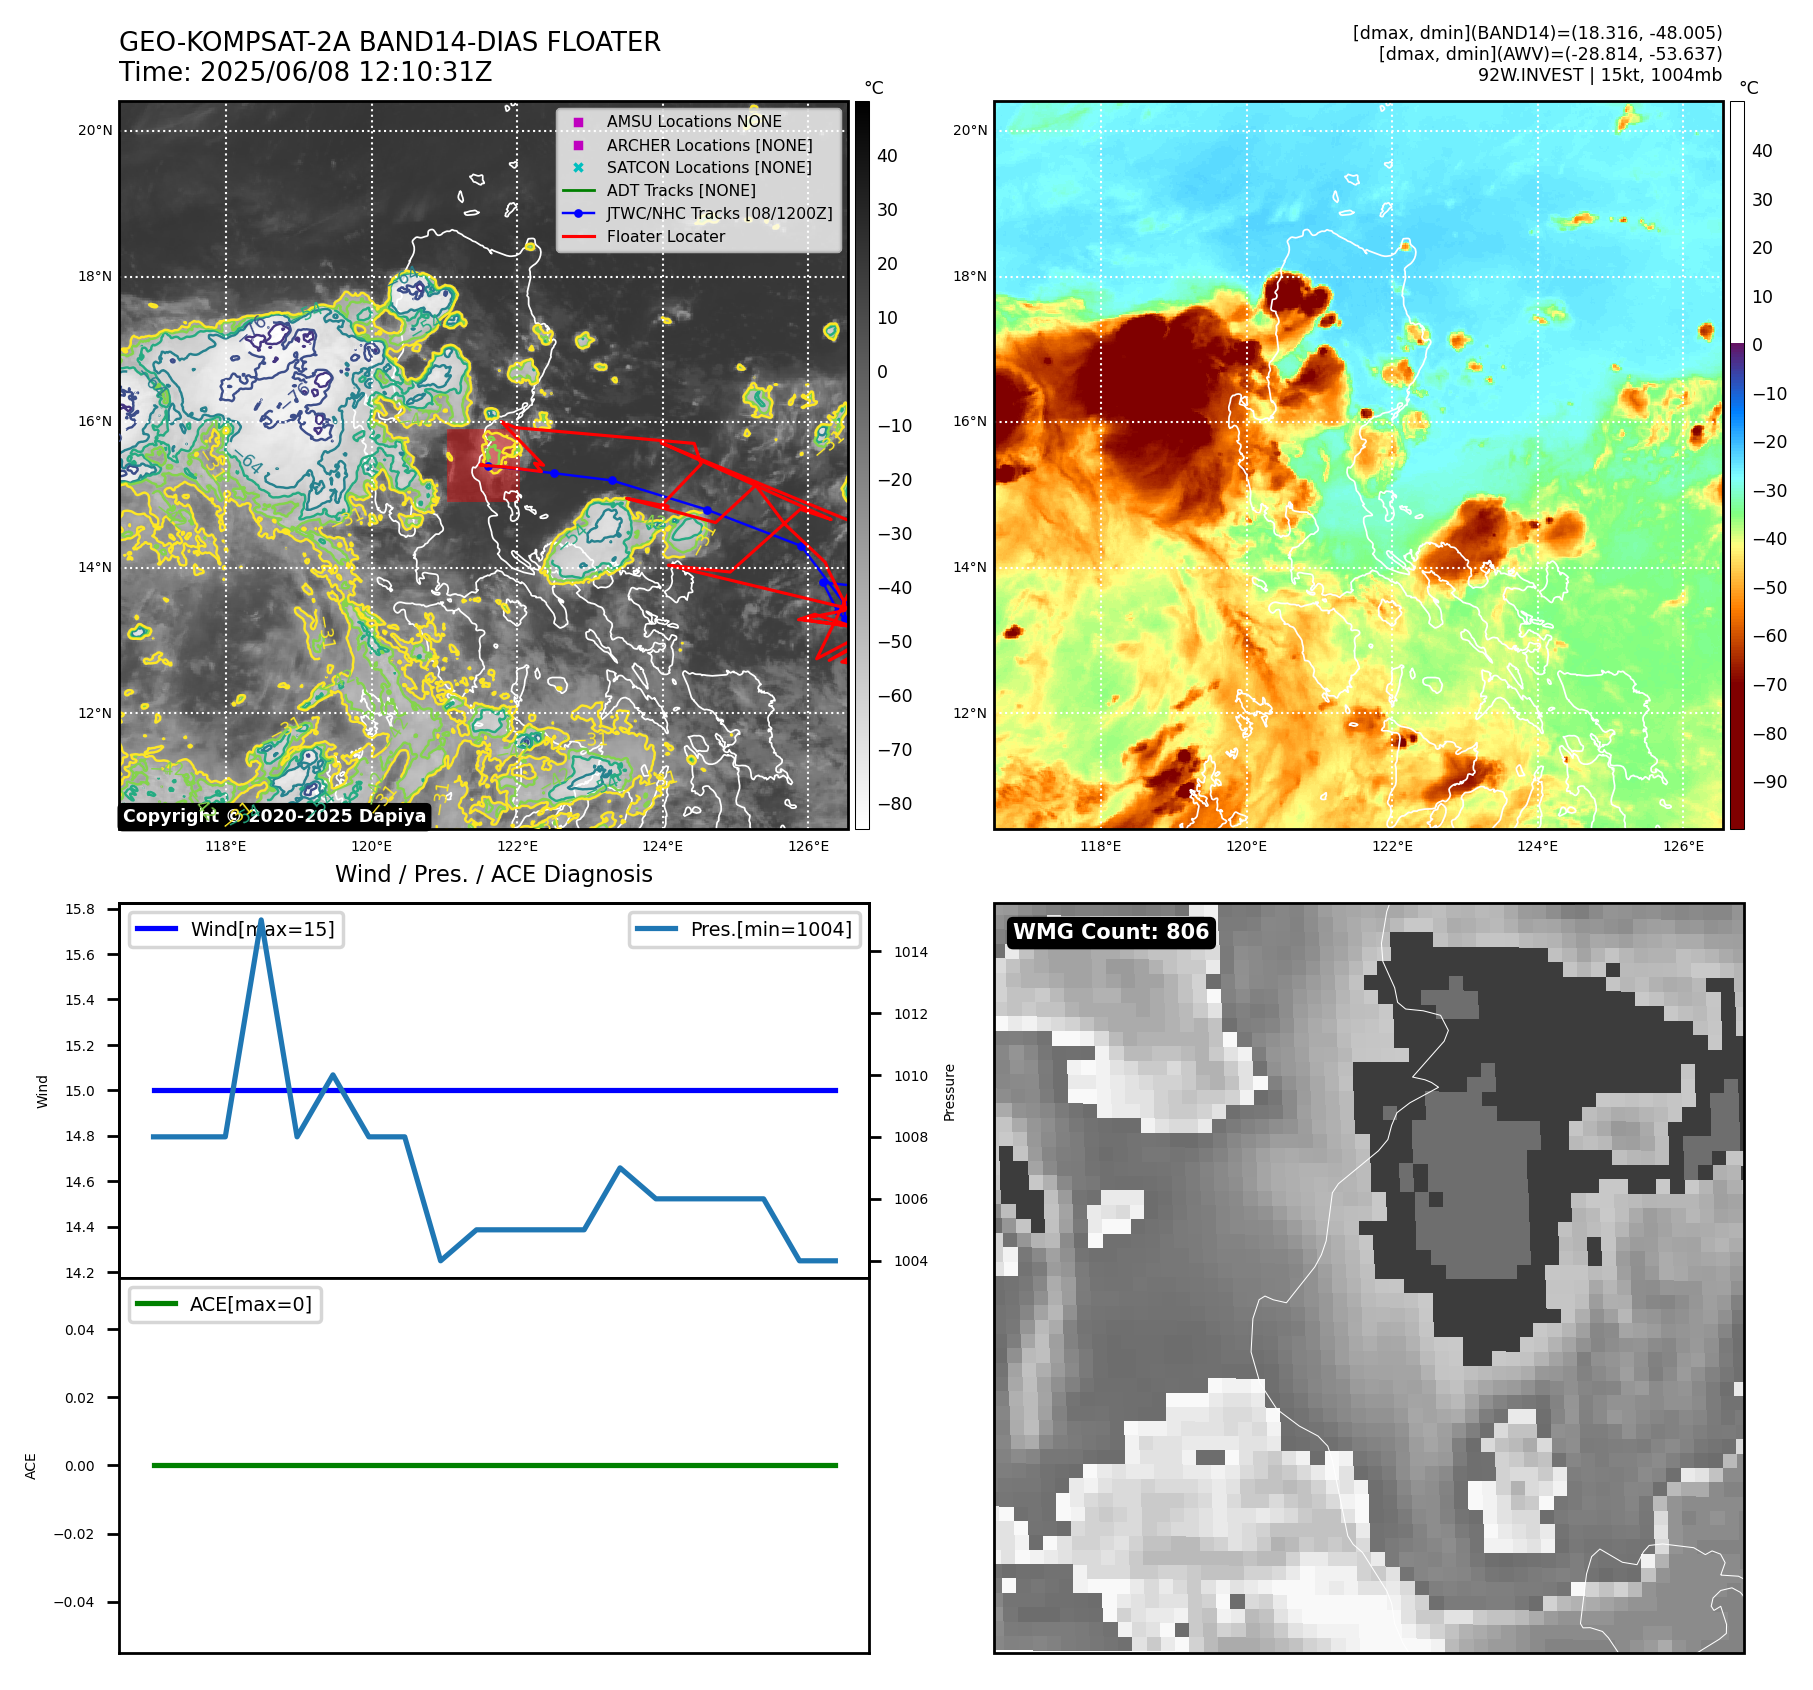The height and width of the screenshot is (1690, 1813).
Task: Click the 'Wind' y-axis label
Action: (42, 1091)
